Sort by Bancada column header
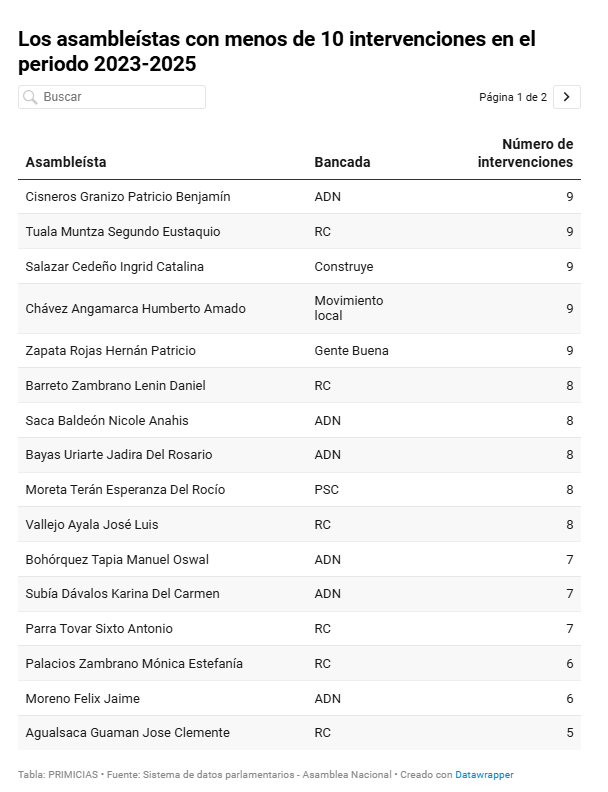The height and width of the screenshot is (792, 608). [342, 162]
